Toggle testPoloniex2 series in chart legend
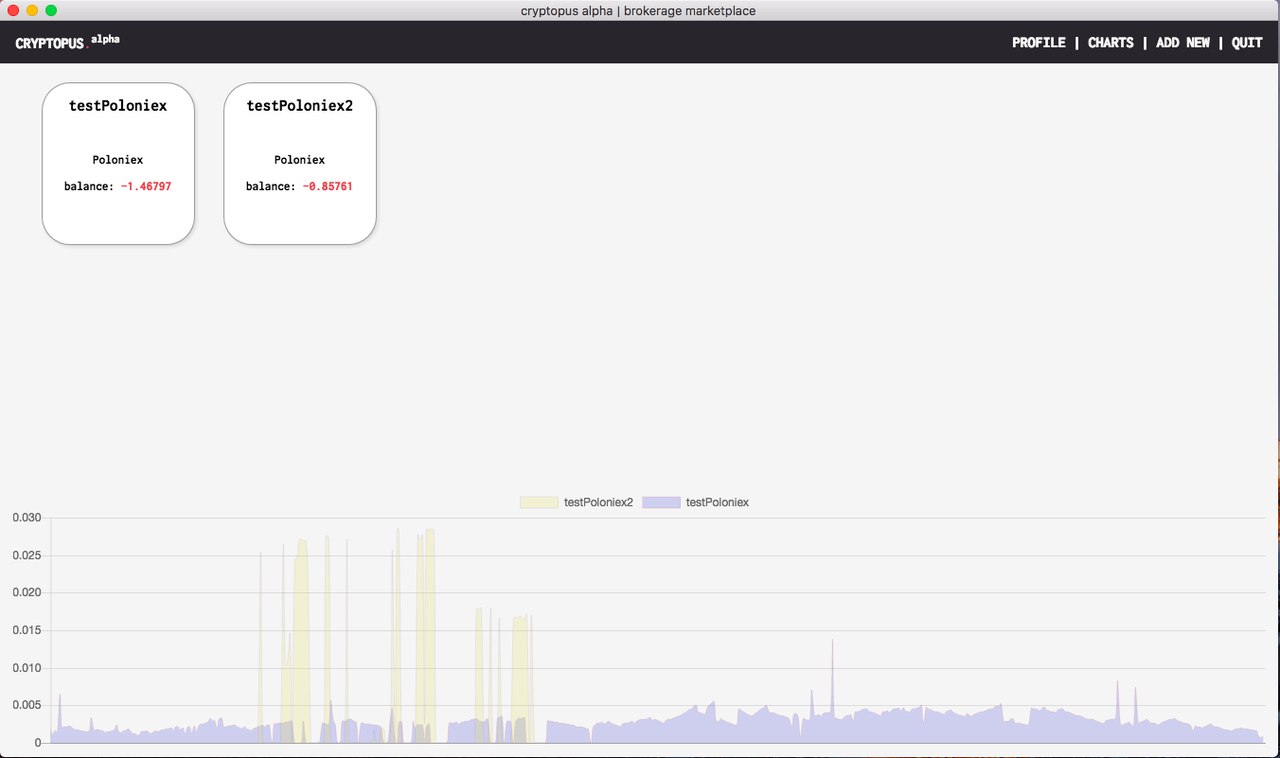The height and width of the screenshot is (758, 1280). (576, 502)
